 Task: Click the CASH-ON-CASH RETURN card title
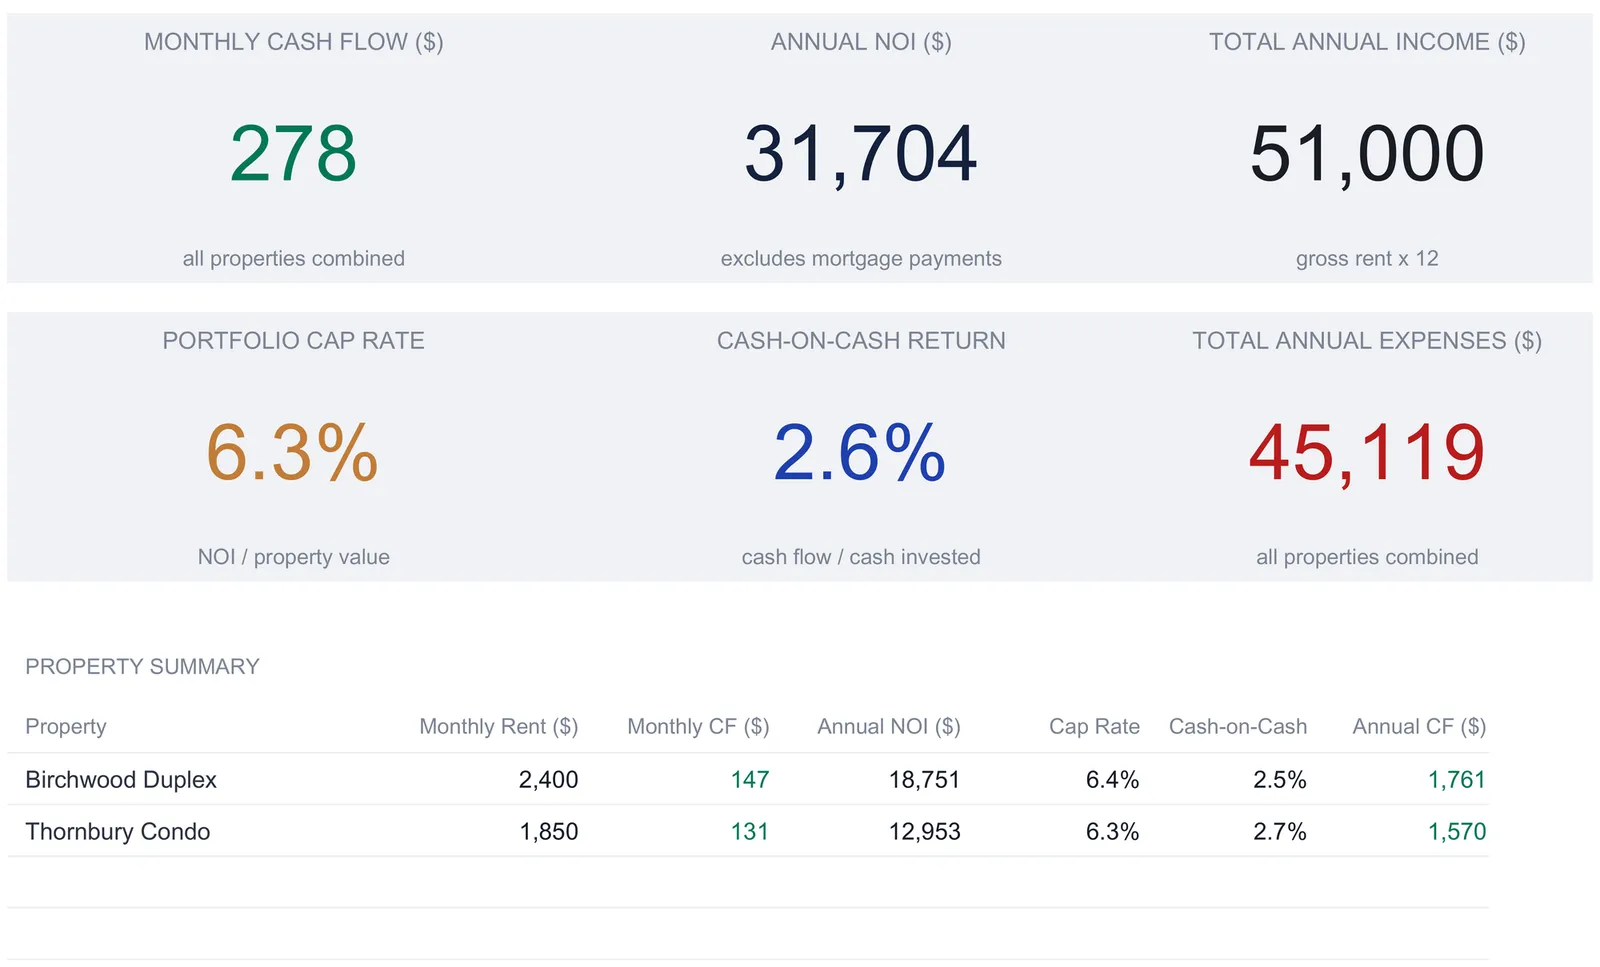point(861,341)
